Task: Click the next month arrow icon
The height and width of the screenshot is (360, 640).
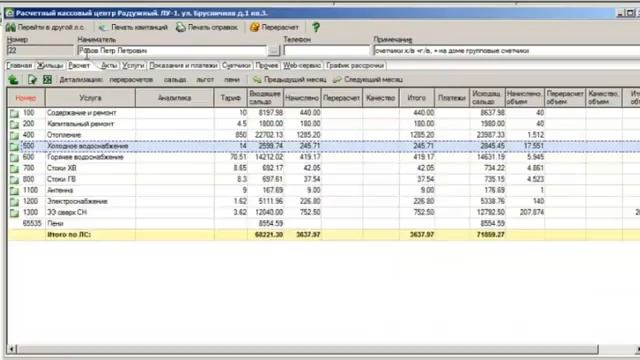Action: 337,80
